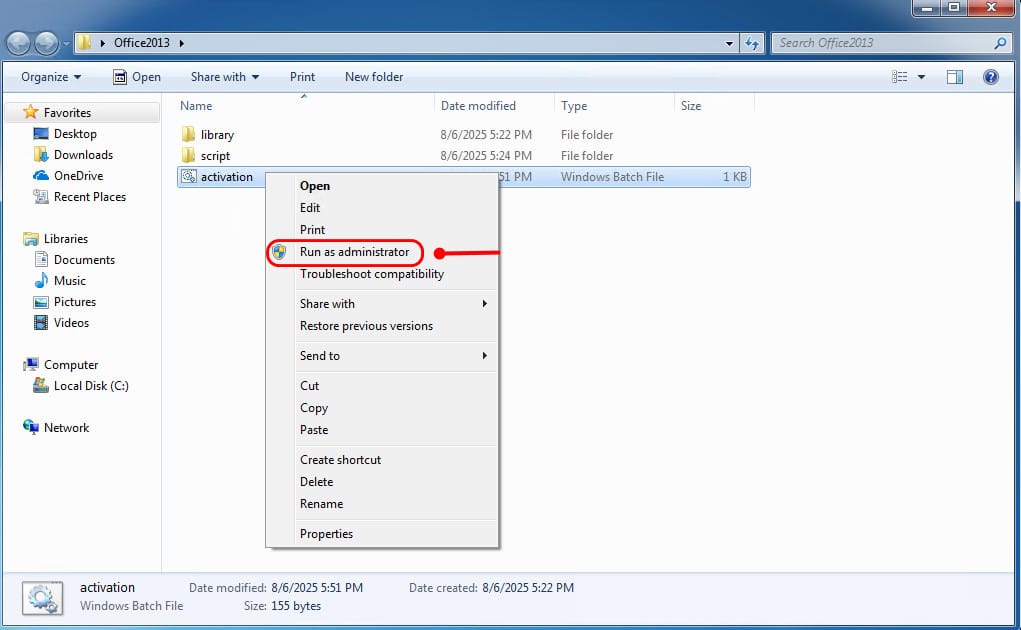Click the Computer icon in sidebar
The height and width of the screenshot is (630, 1021).
(x=31, y=364)
